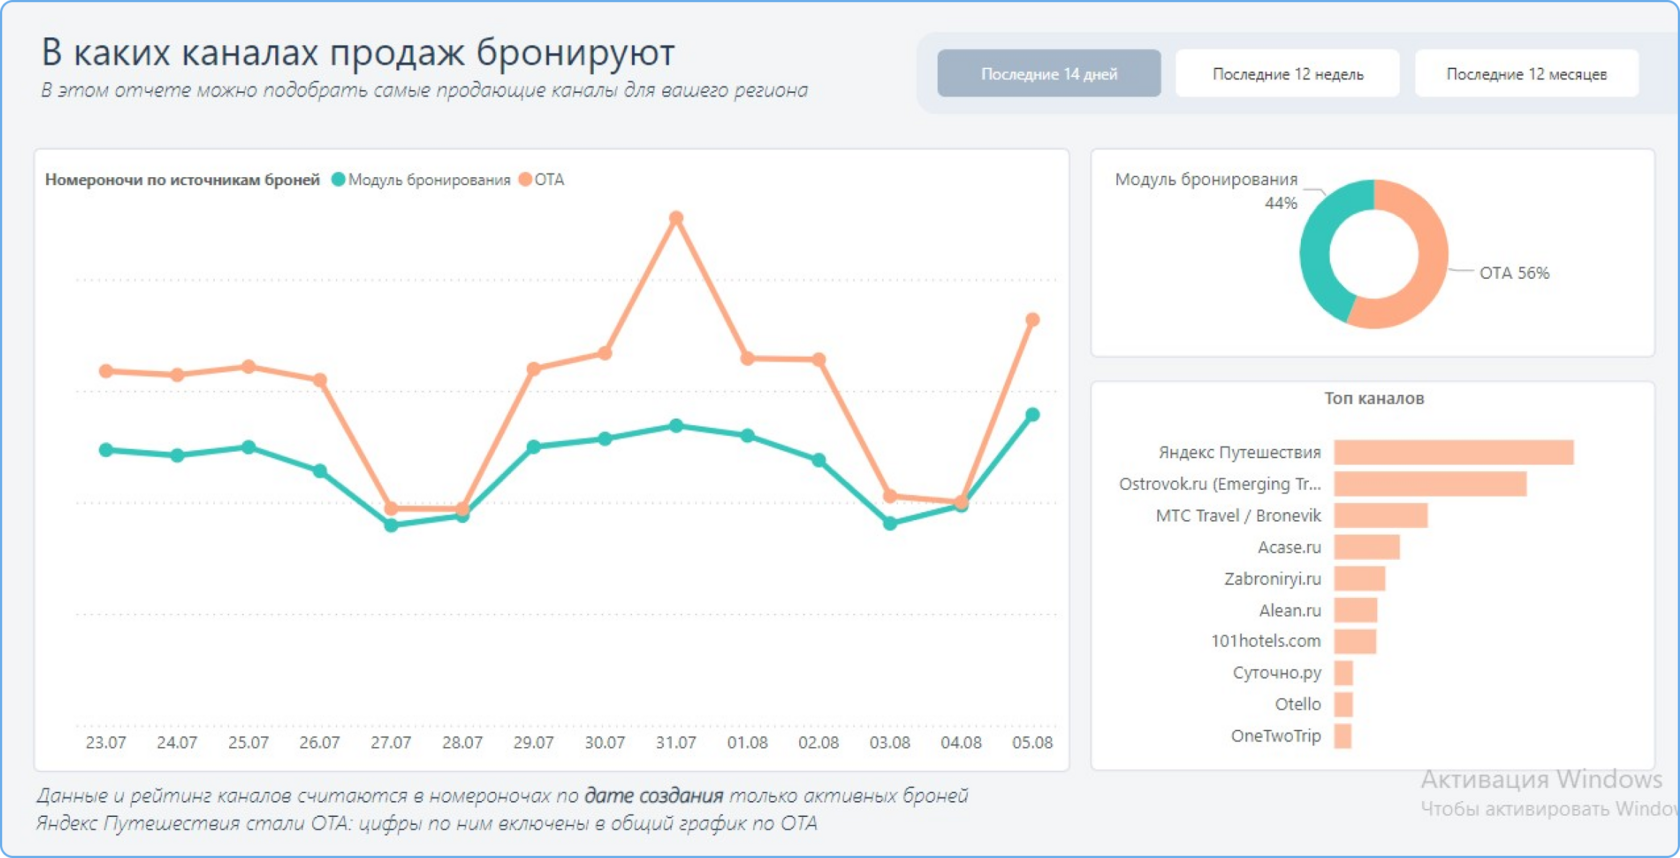Viewport: 1680px width, 858px height.
Task: Click the orange 'OTA' legend marker
Action: tap(525, 180)
